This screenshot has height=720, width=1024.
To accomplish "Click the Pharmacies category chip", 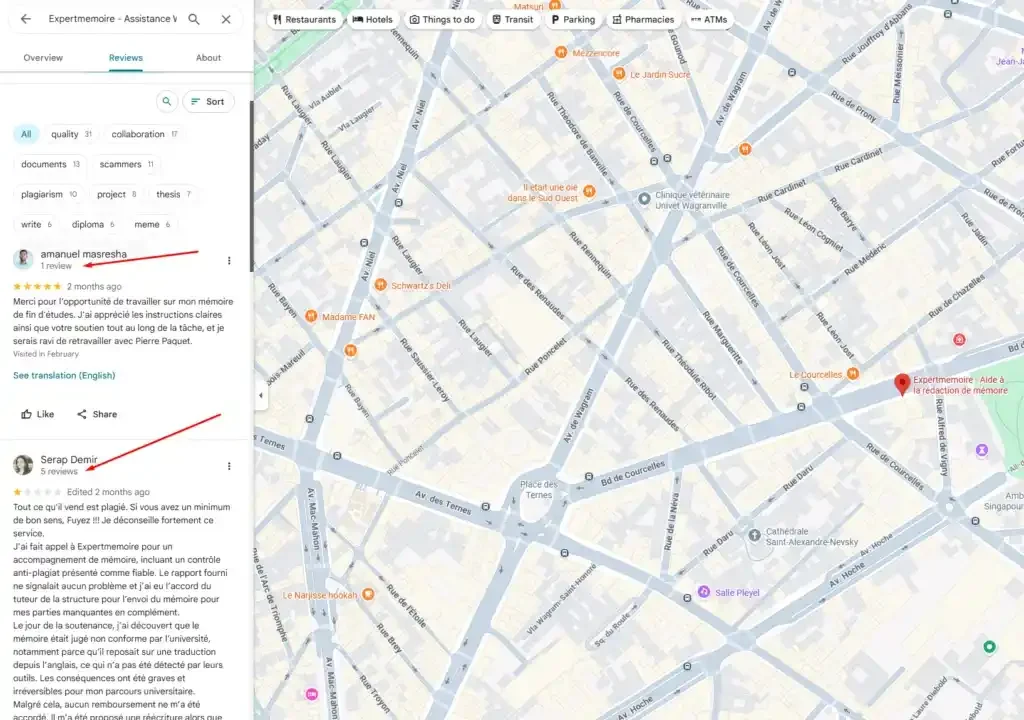I will (643, 20).
